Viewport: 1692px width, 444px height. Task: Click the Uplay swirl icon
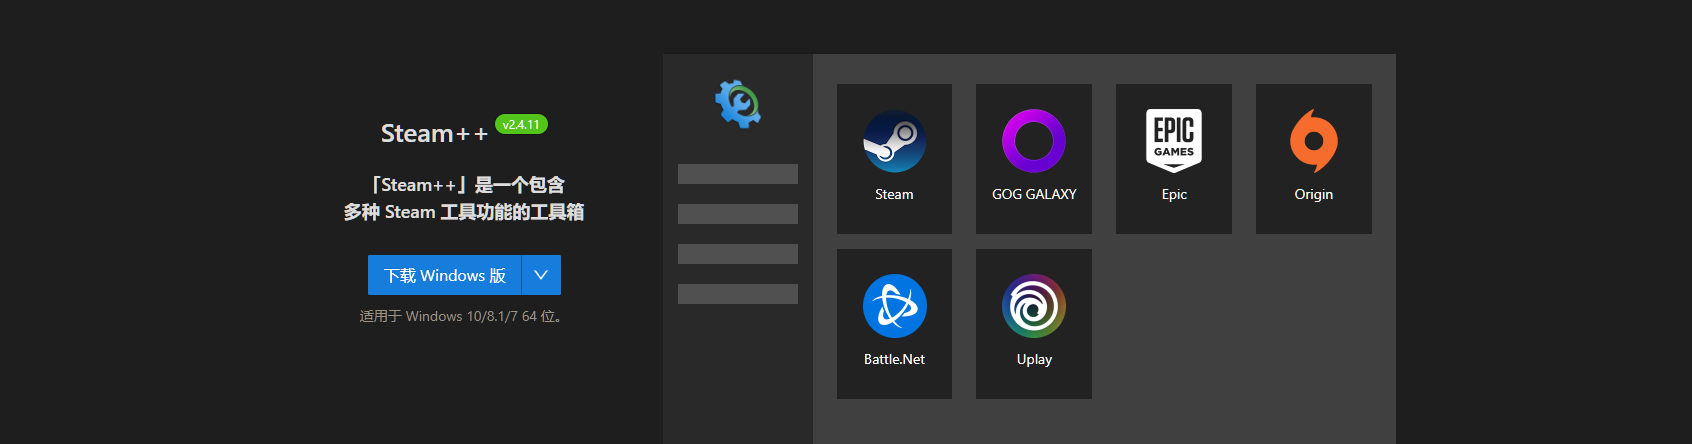[1033, 306]
